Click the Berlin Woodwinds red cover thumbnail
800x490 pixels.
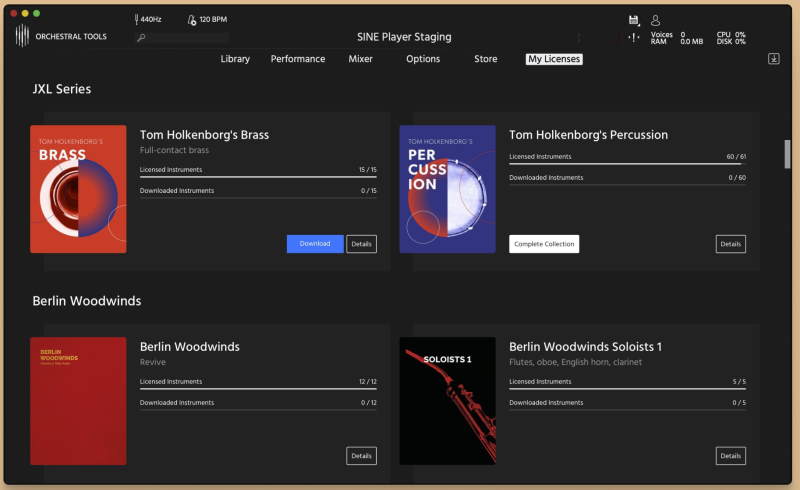tap(78, 401)
